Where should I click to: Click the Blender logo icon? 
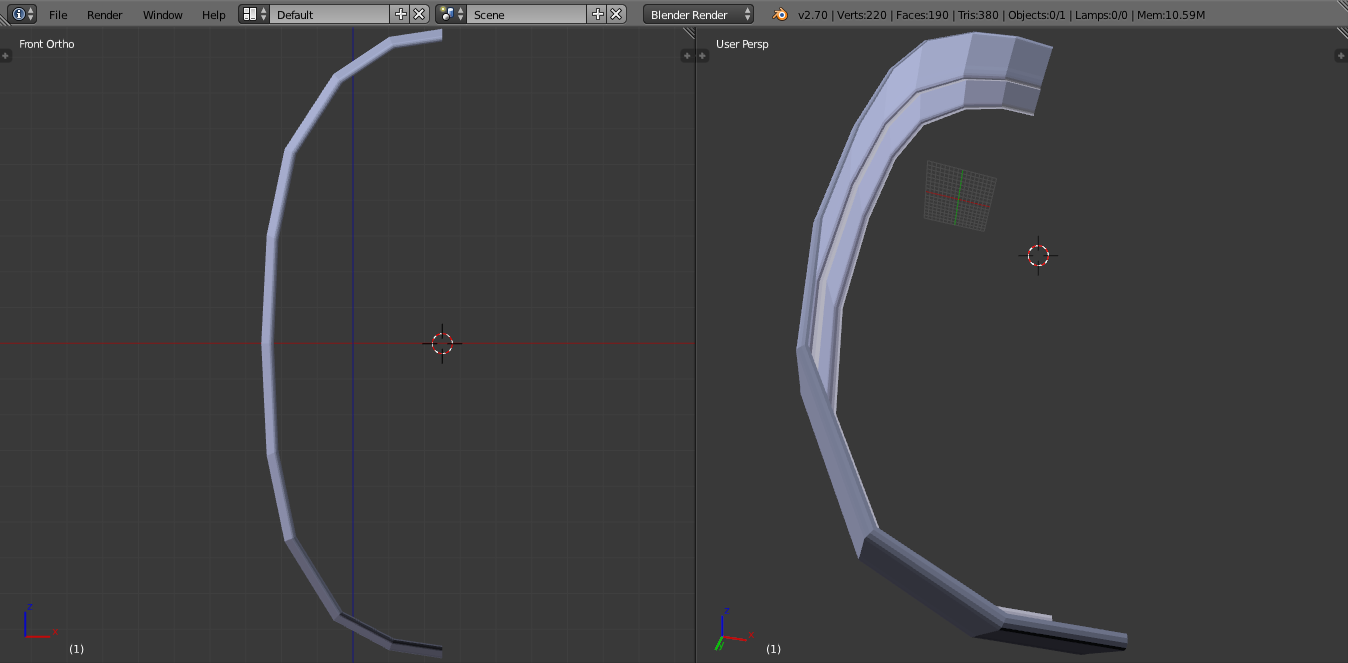coord(779,14)
